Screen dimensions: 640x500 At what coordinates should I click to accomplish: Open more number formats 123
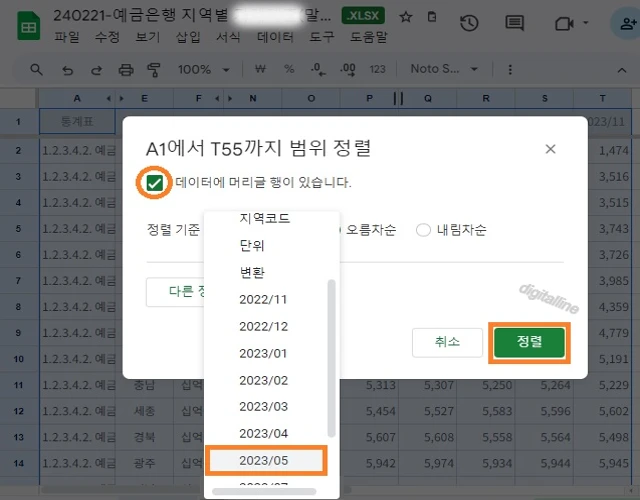[x=377, y=69]
